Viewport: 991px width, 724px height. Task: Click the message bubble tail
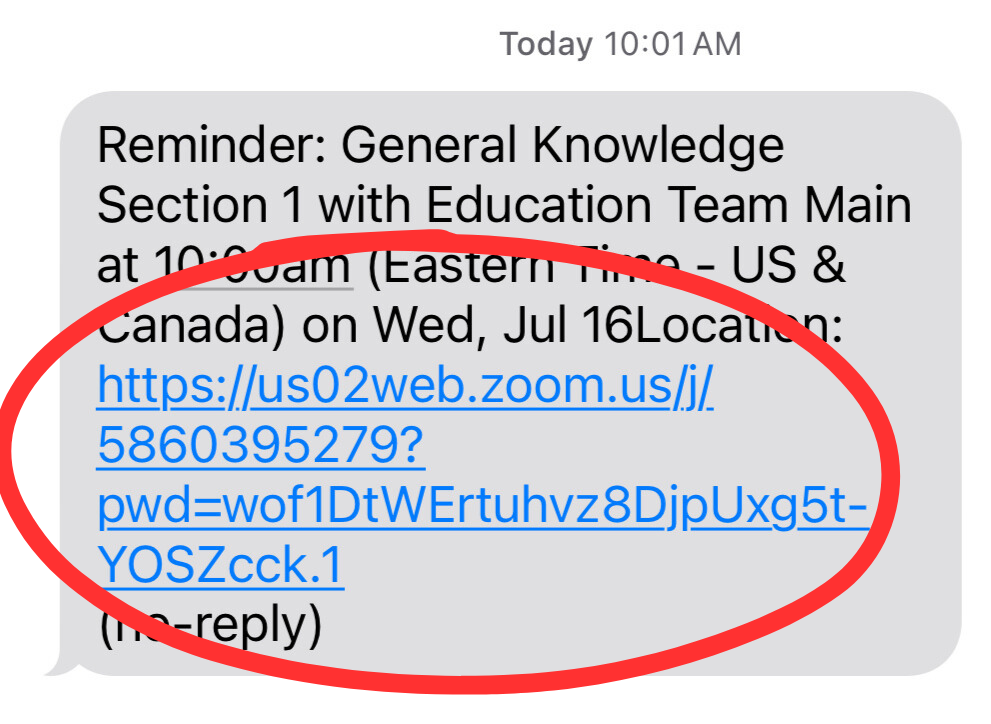click(x=60, y=664)
